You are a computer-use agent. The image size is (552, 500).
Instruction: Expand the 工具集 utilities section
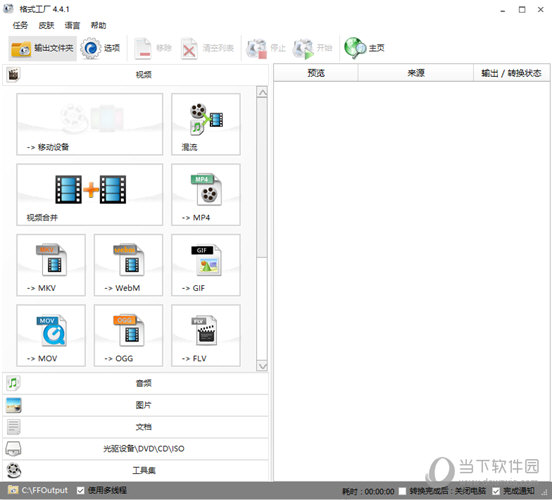point(136,470)
